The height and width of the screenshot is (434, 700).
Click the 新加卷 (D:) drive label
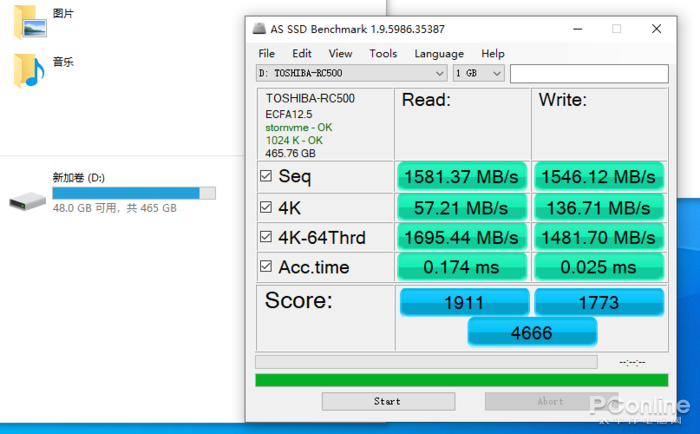click(x=79, y=178)
